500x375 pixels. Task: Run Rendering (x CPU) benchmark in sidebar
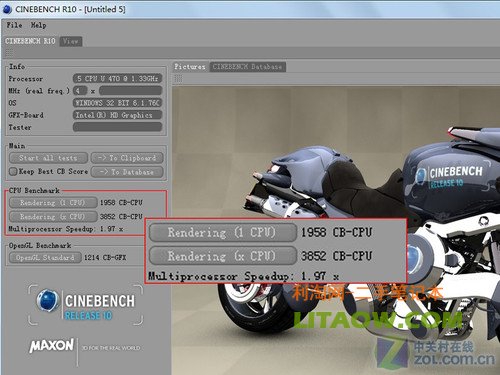(53, 217)
